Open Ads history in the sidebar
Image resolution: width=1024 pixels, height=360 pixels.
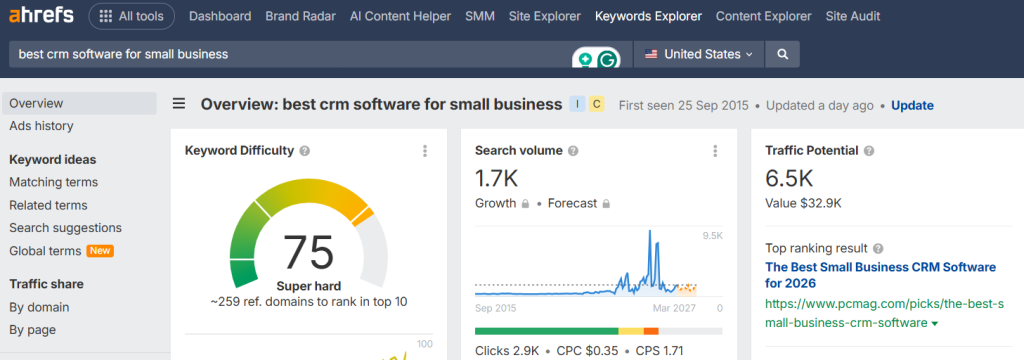41,126
